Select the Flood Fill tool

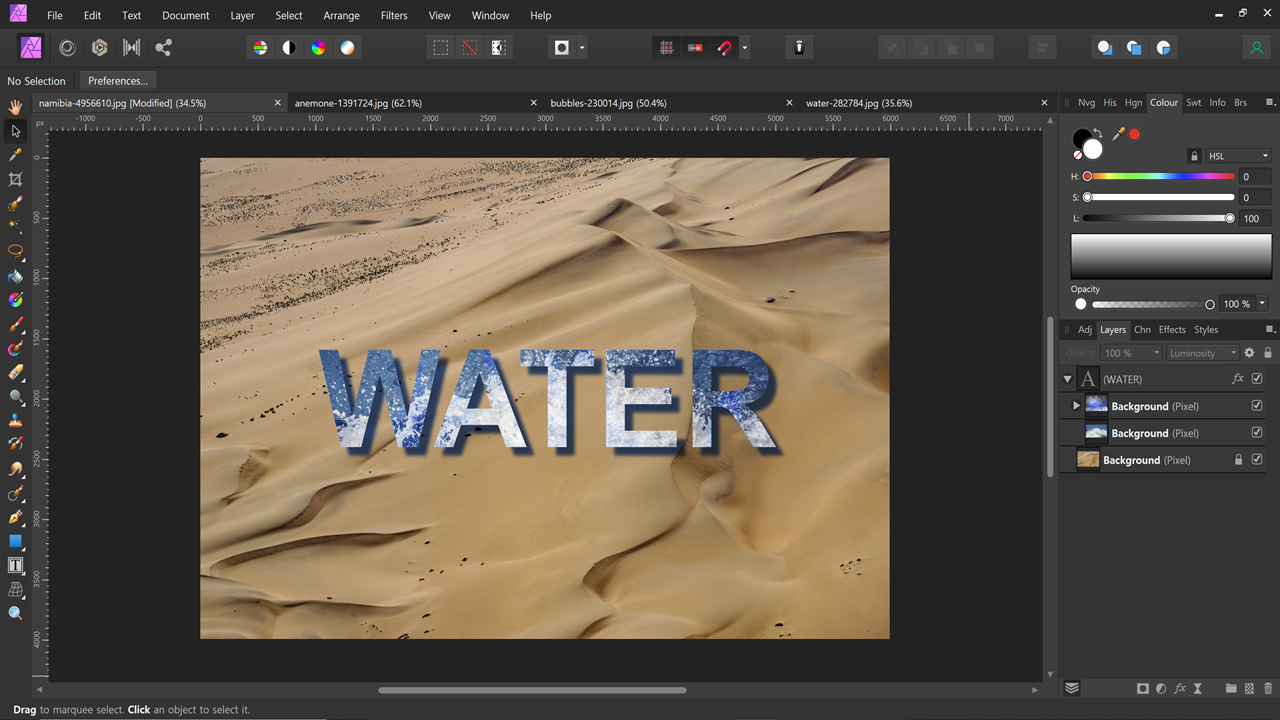[15, 275]
